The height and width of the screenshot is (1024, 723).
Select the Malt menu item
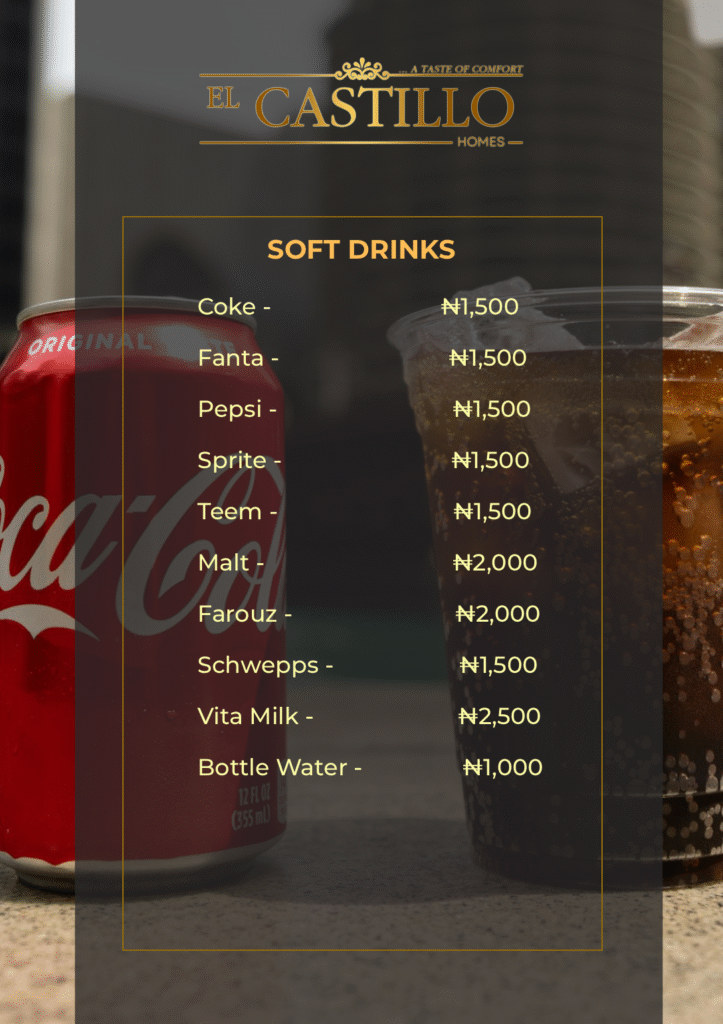point(230,562)
